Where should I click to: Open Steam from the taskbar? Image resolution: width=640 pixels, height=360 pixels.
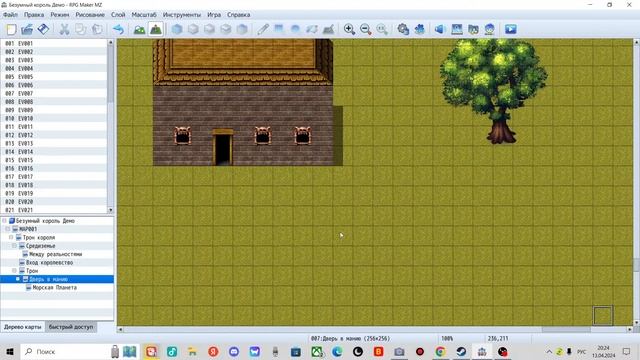(461, 351)
